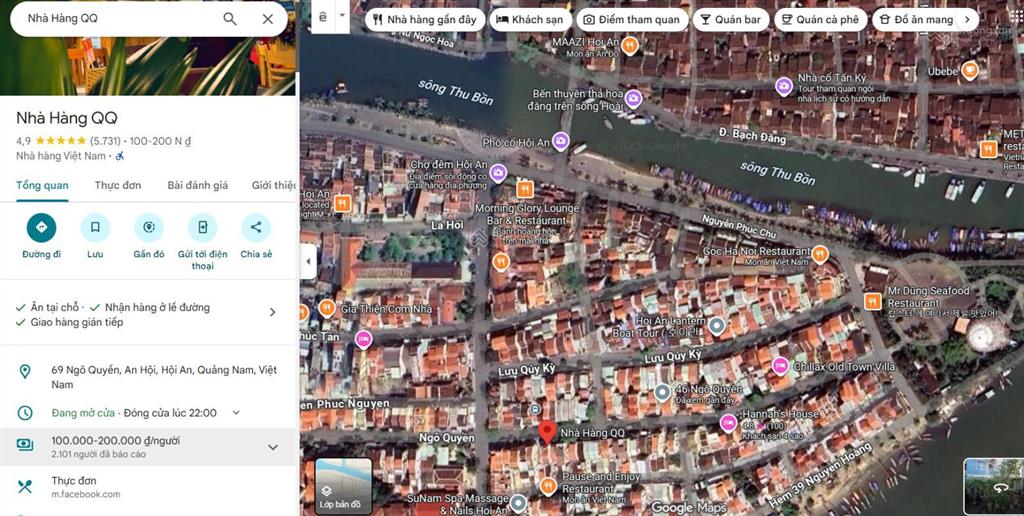Screen dimensions: 1024x516
Task: Expand opening hours dropdown
Action: pos(236,413)
